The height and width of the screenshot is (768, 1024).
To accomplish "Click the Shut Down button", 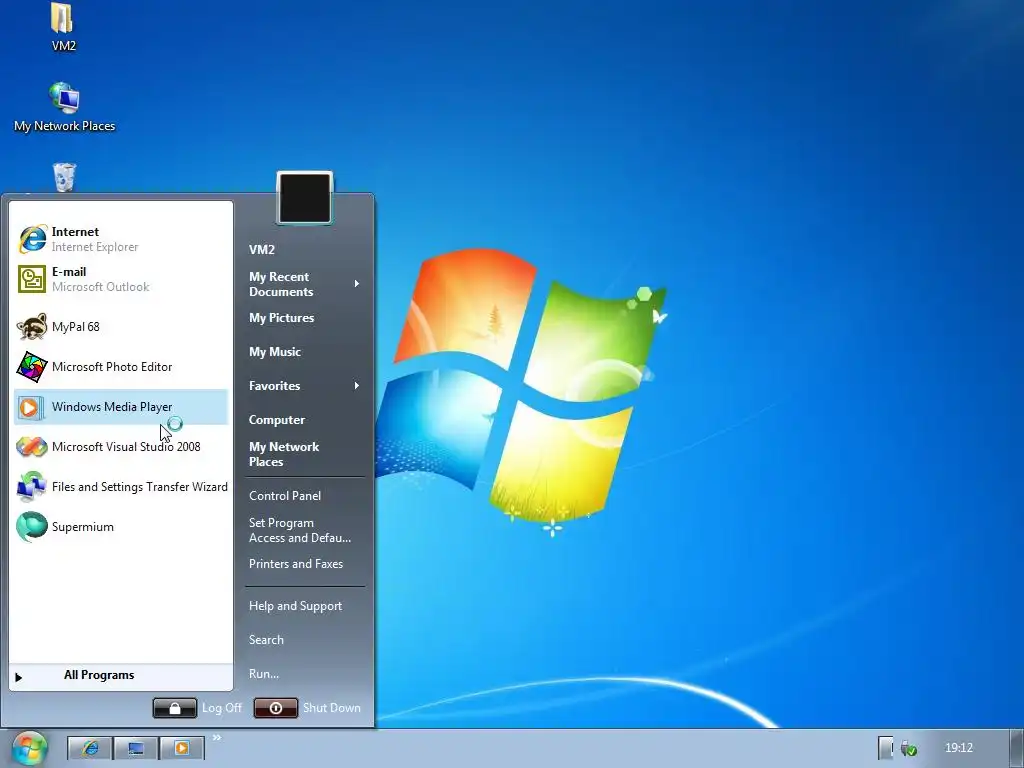I will 276,708.
